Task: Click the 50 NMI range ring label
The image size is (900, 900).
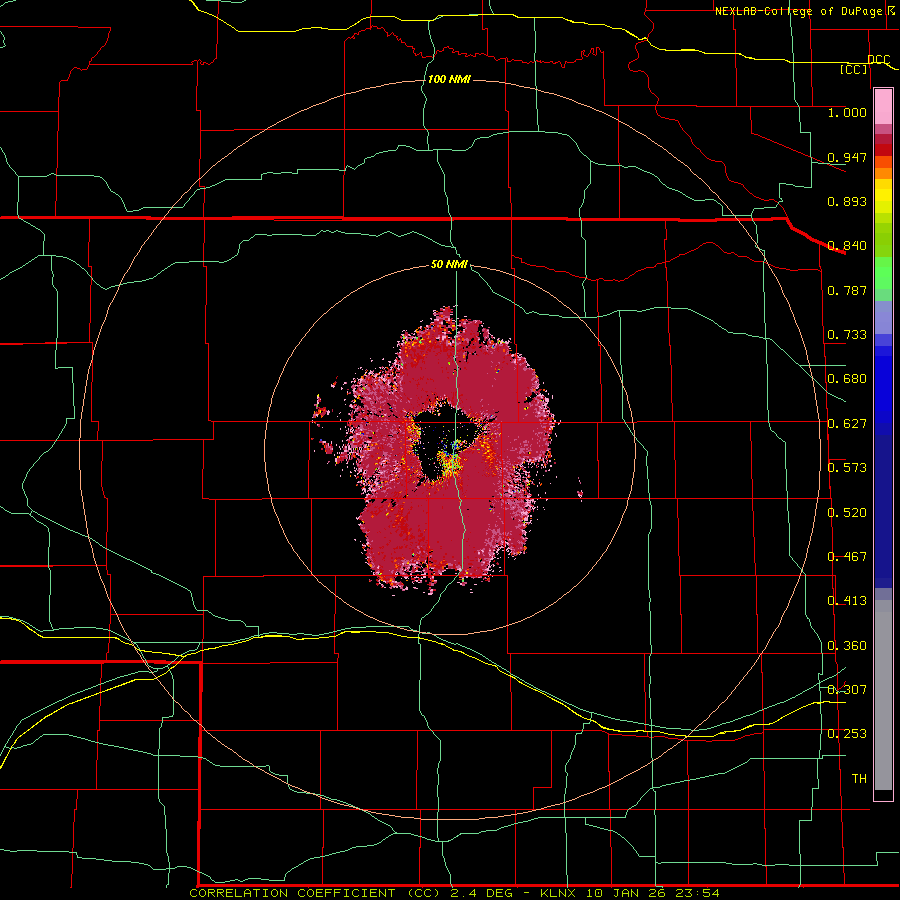Action: (449, 265)
